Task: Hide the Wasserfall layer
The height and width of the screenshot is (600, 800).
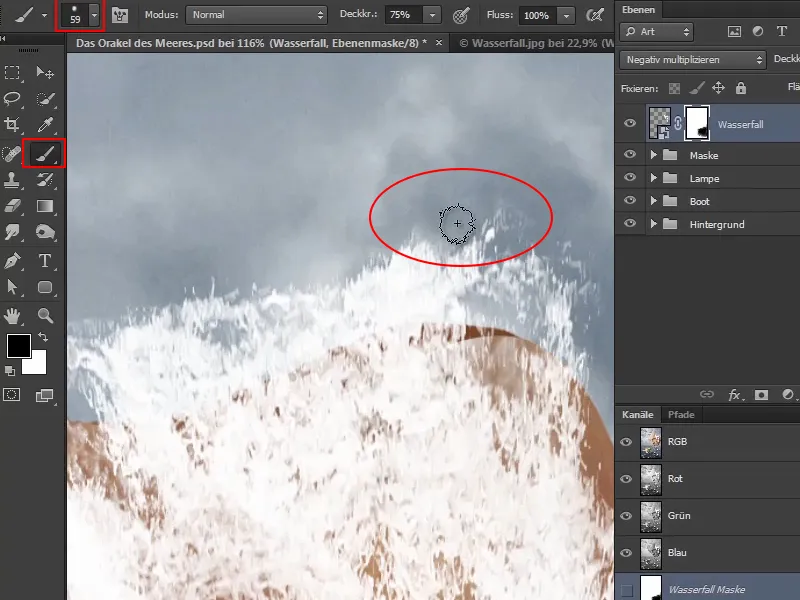Action: tap(630, 123)
